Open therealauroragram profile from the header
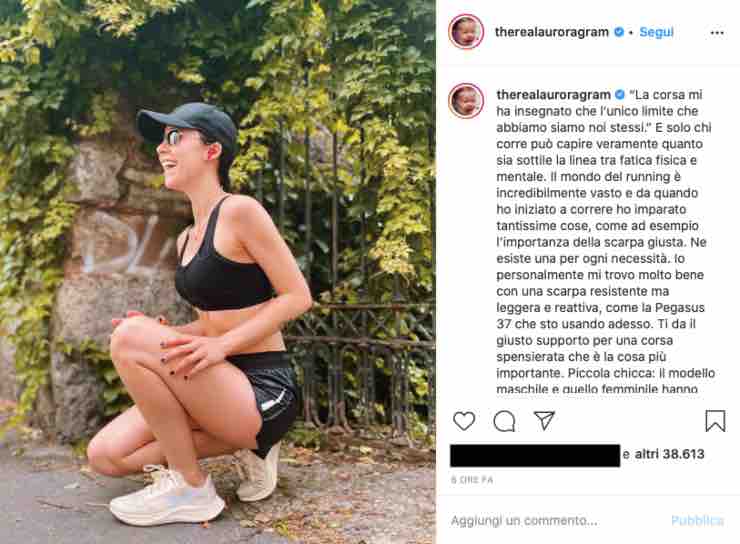 (x=552, y=32)
